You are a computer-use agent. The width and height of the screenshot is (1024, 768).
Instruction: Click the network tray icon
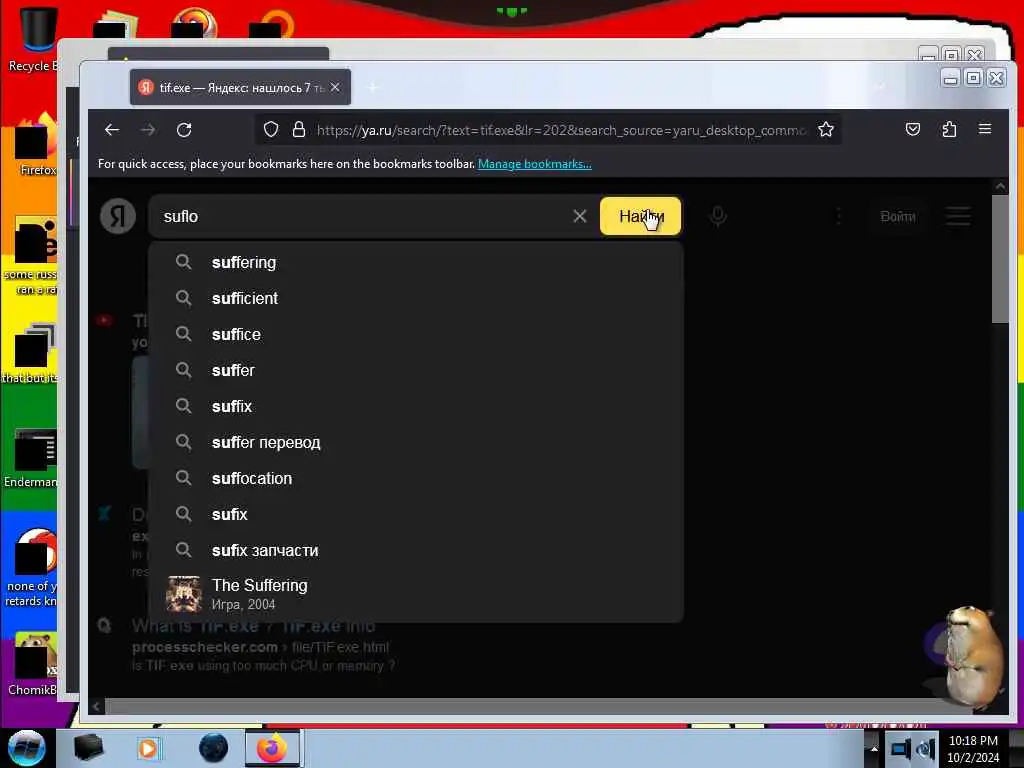pos(901,748)
